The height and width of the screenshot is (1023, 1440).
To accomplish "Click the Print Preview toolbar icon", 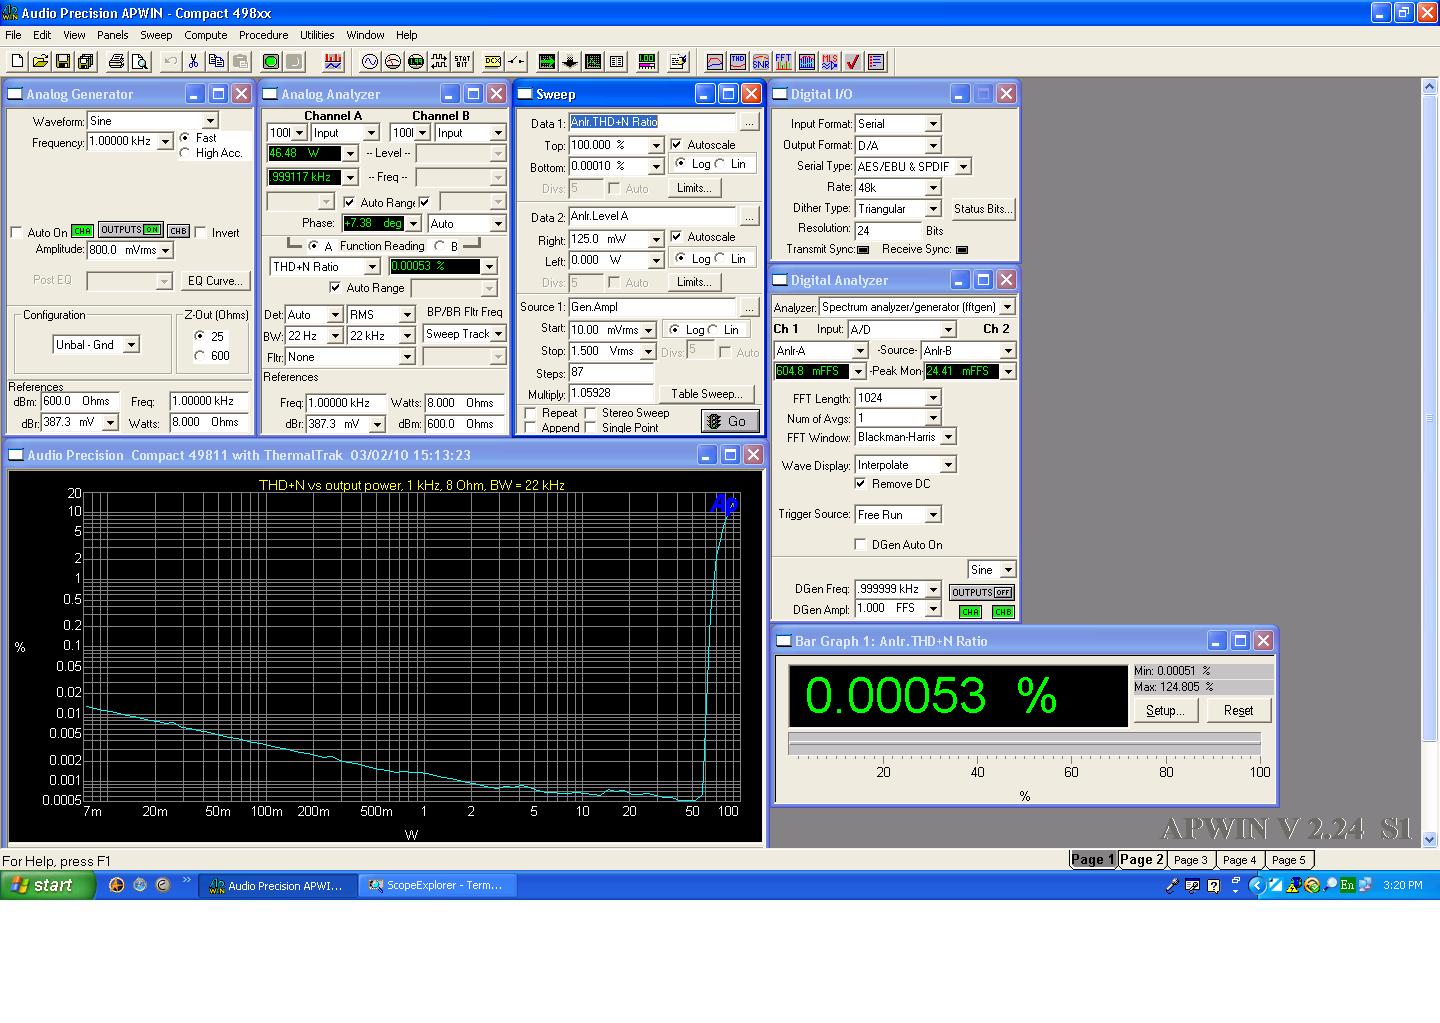I will coord(140,62).
